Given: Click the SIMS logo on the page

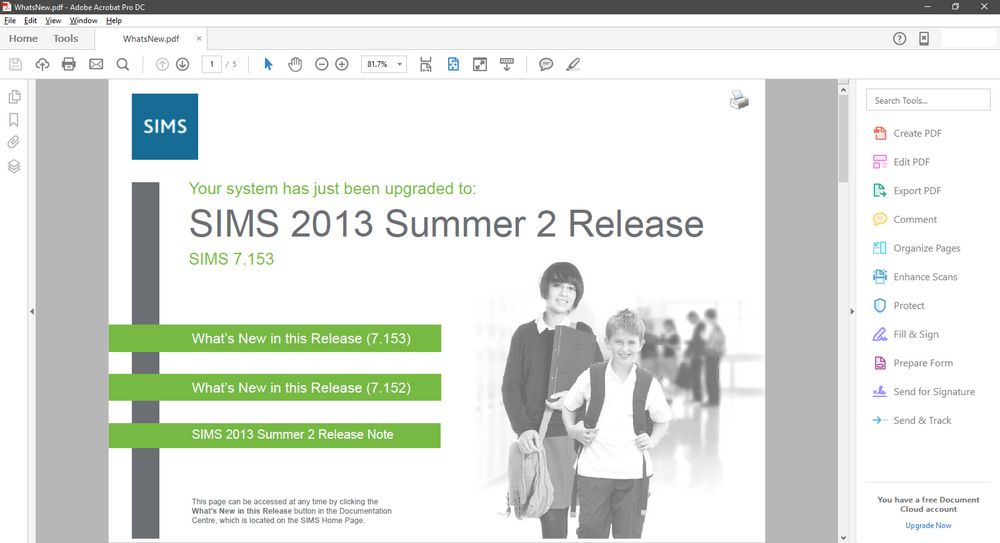Looking at the screenshot, I should (165, 126).
